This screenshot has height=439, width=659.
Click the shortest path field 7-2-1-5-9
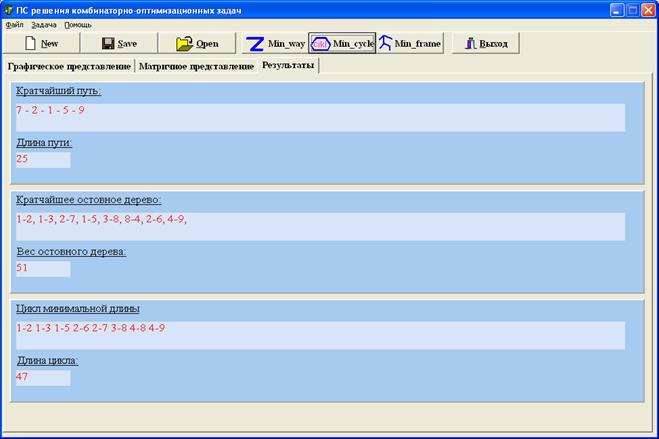point(319,117)
